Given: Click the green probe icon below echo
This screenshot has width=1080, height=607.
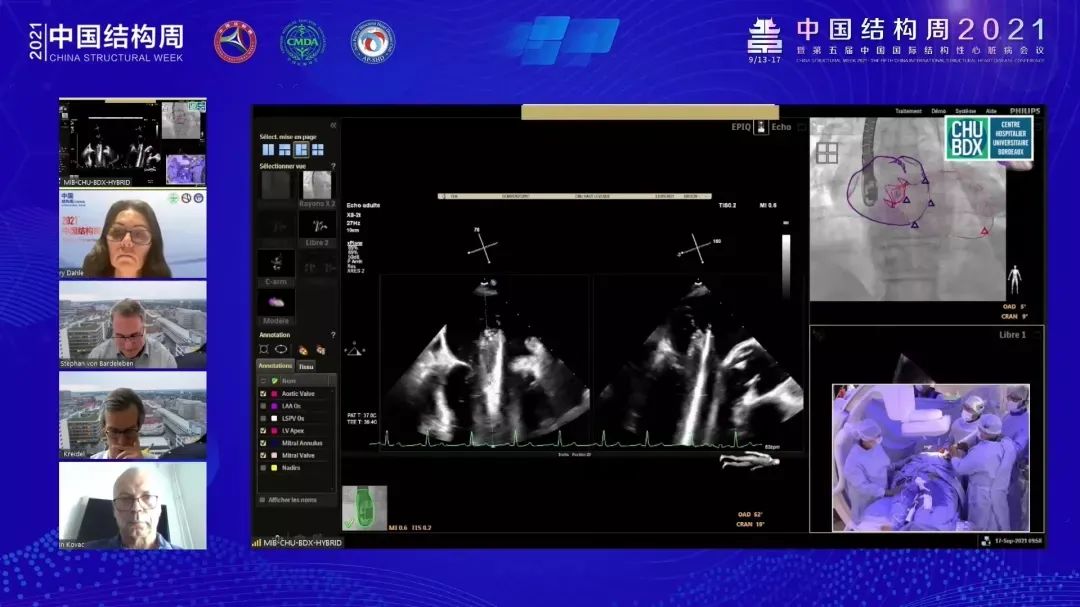Looking at the screenshot, I should click(364, 506).
